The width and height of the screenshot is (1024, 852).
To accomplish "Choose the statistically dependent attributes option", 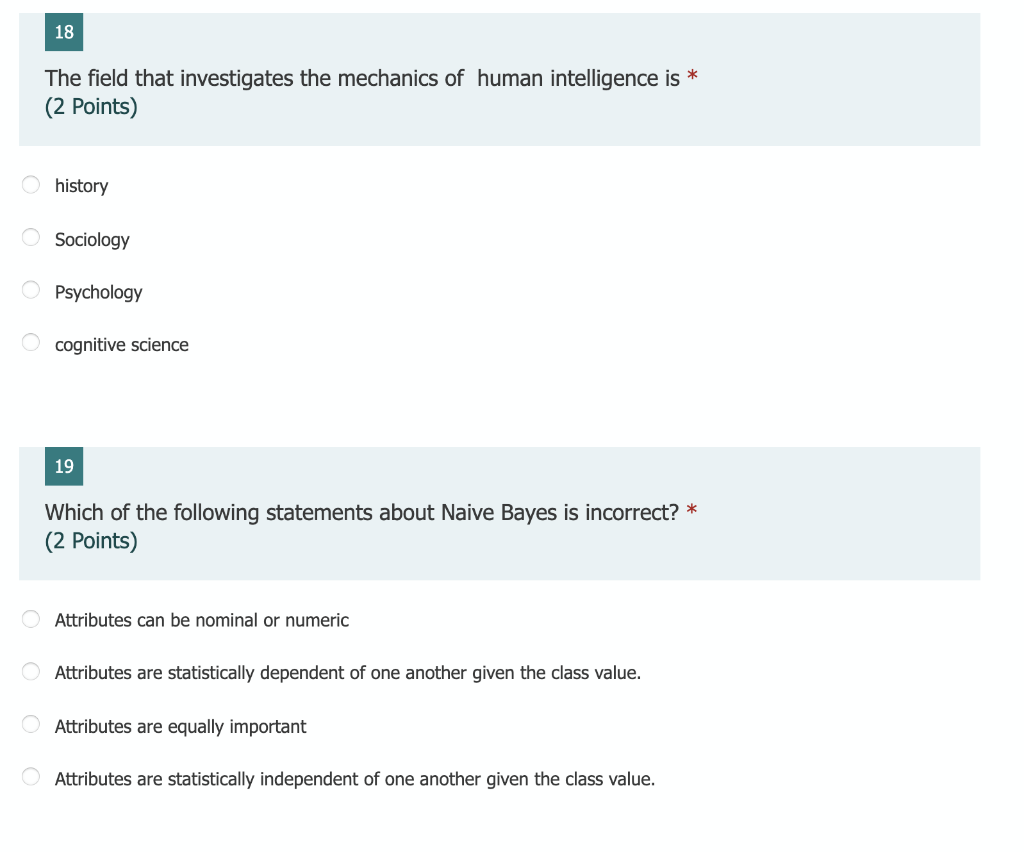I will pos(30,671).
